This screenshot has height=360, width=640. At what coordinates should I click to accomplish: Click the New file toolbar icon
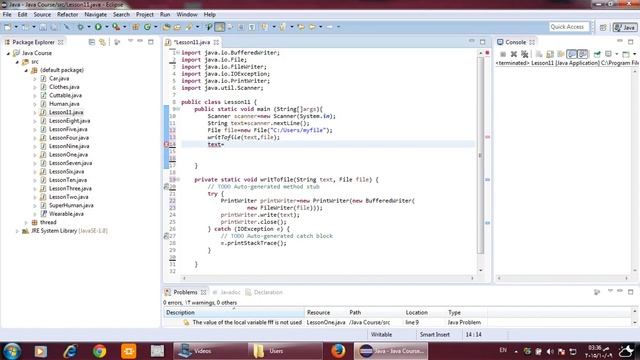click(x=8, y=27)
